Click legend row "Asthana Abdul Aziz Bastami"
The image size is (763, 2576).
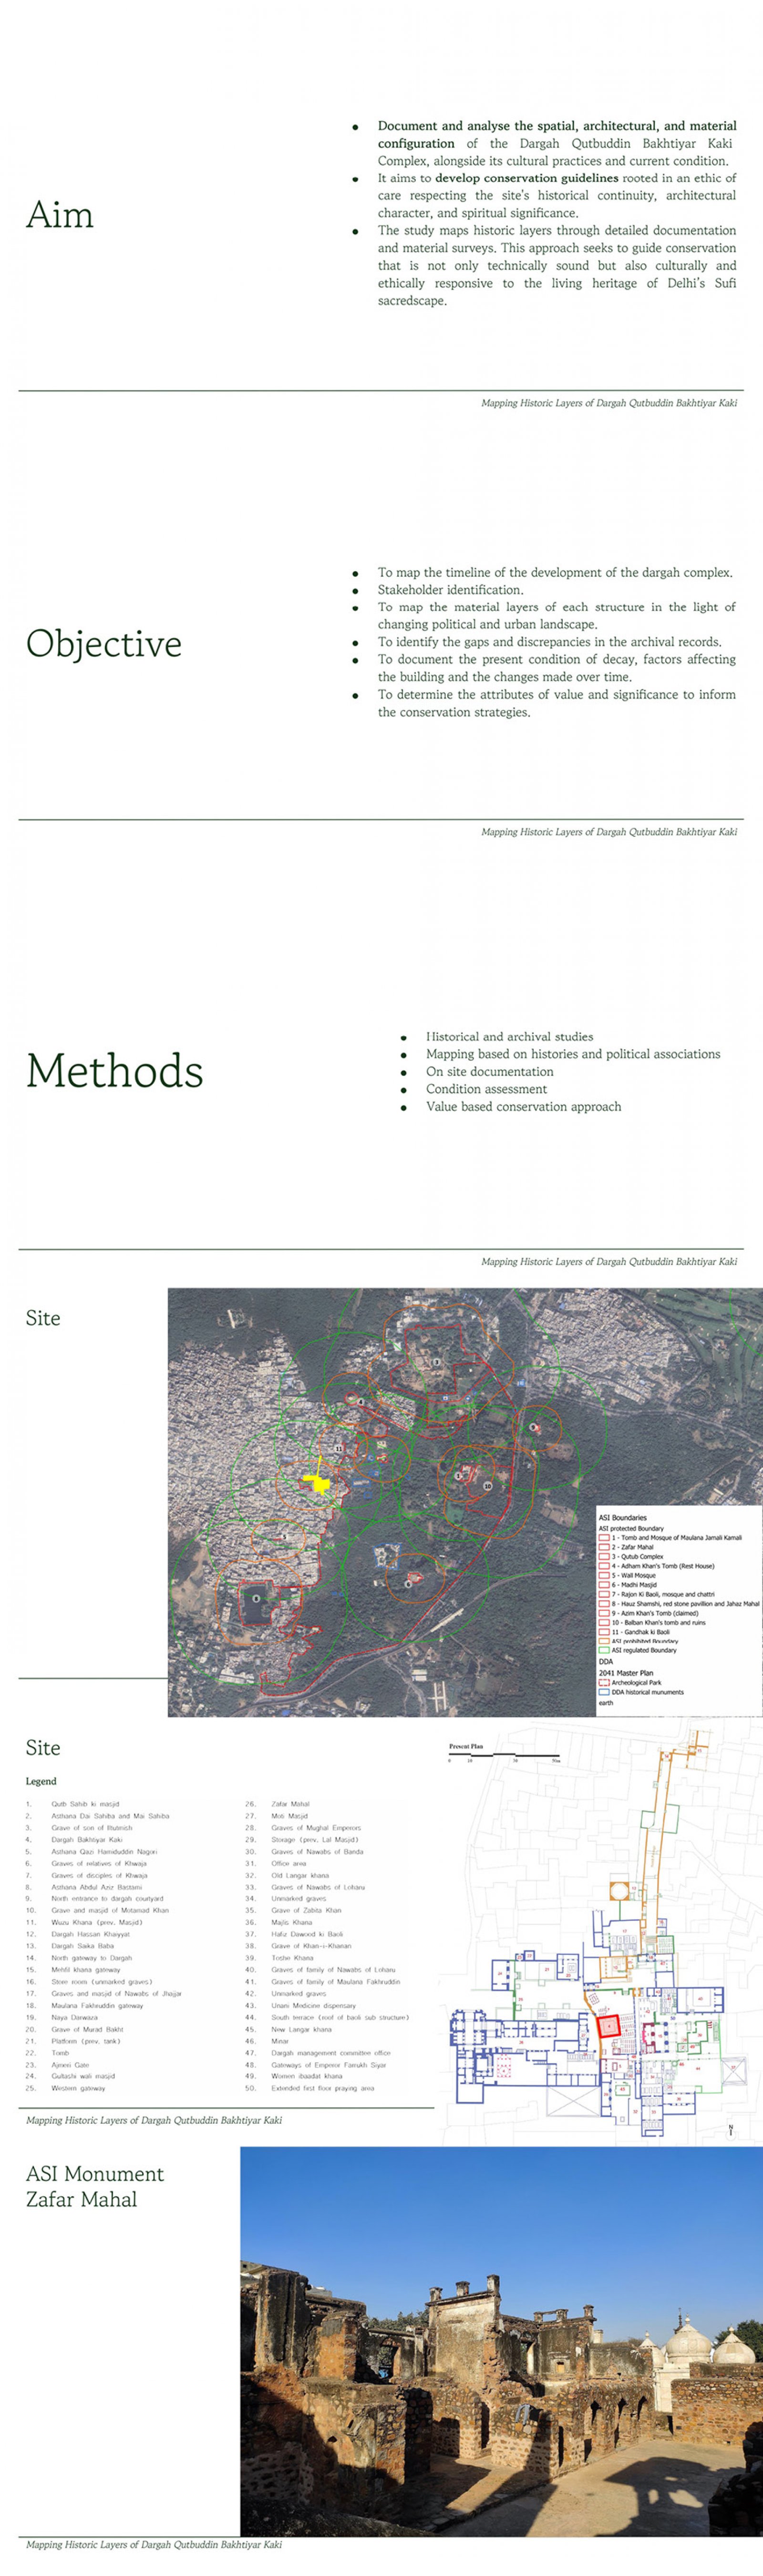[x=96, y=1887]
